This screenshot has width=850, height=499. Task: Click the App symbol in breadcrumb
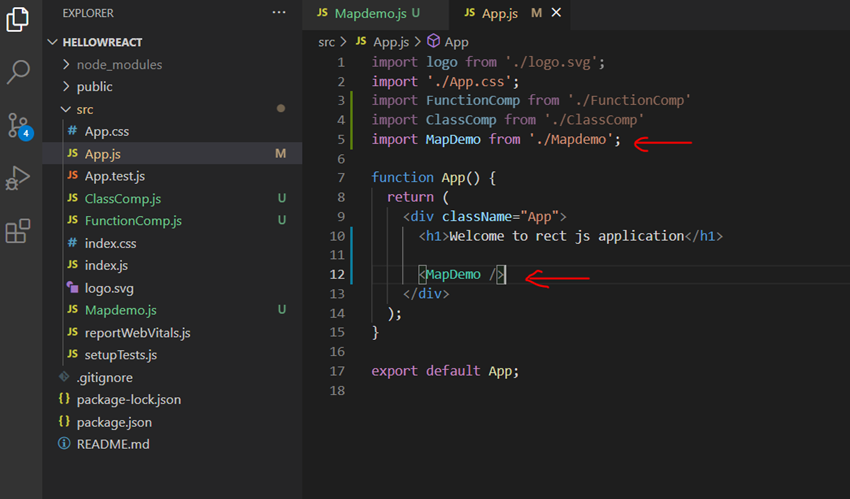click(456, 42)
